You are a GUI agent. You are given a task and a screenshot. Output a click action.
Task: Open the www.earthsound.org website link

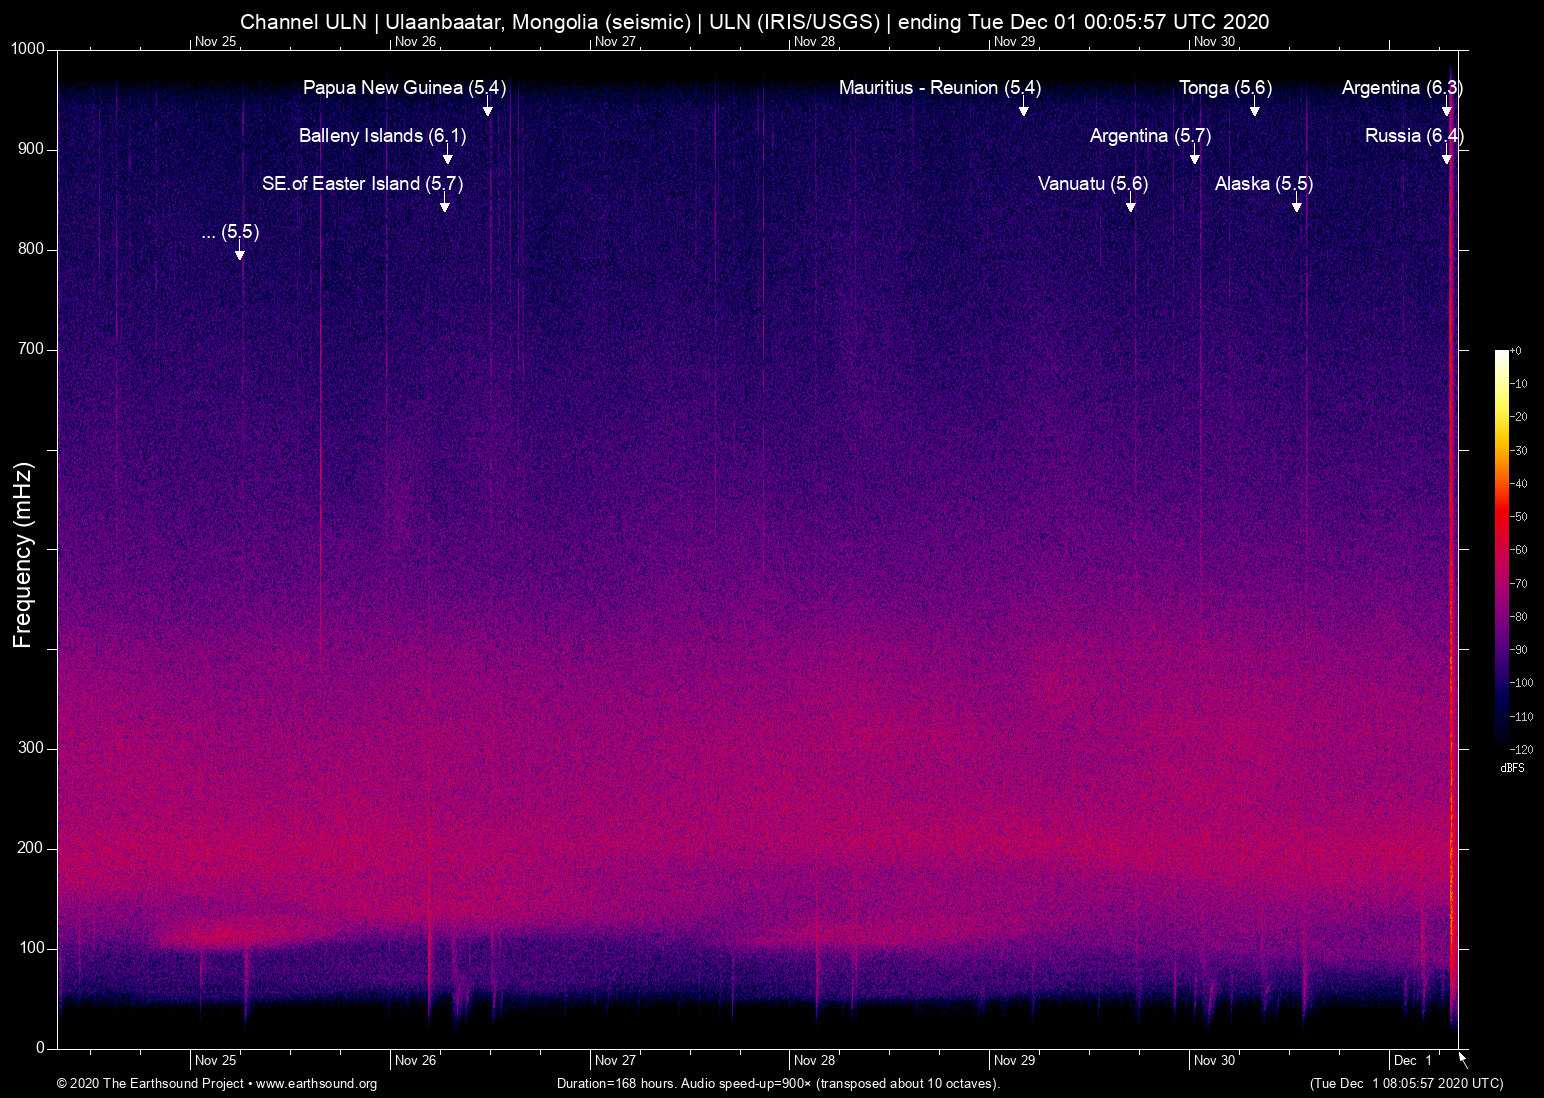[317, 1084]
